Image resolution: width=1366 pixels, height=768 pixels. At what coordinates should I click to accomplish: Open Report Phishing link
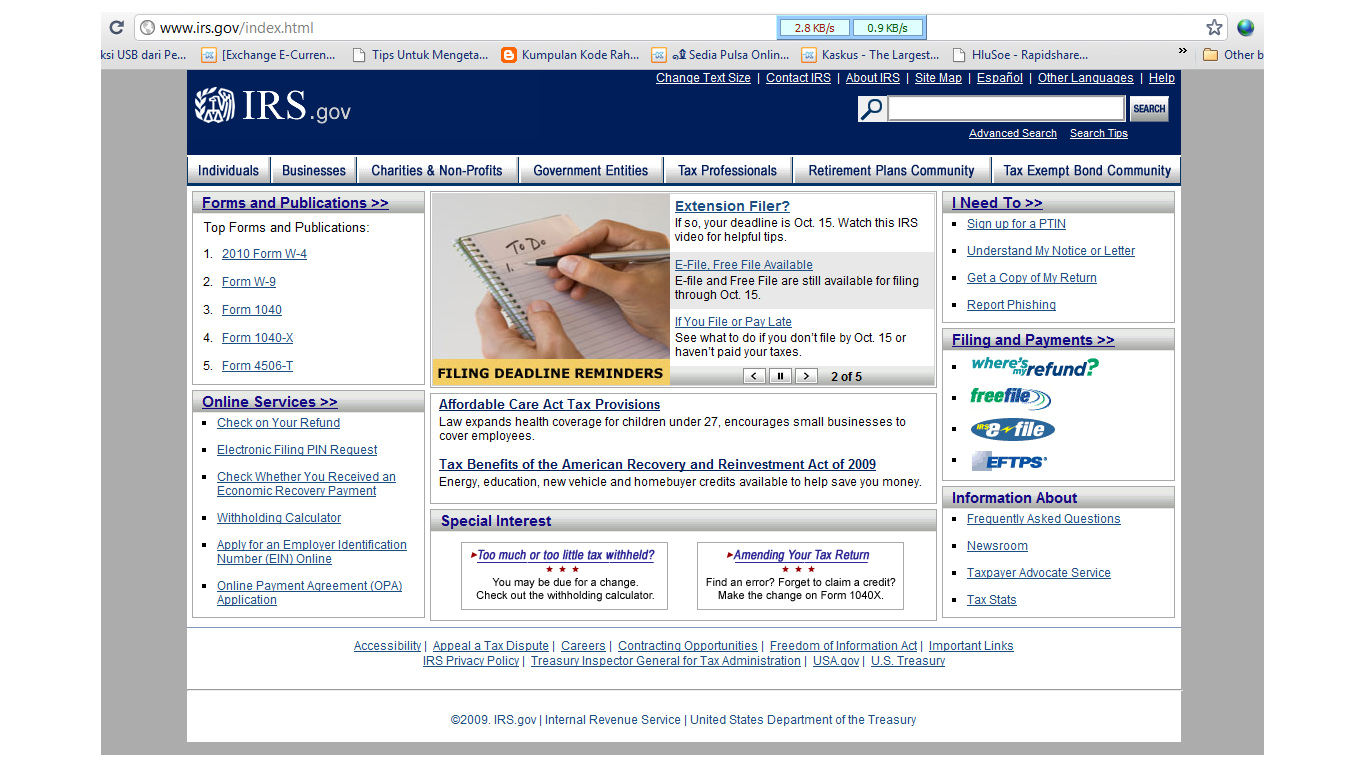pyautogui.click(x=1011, y=305)
